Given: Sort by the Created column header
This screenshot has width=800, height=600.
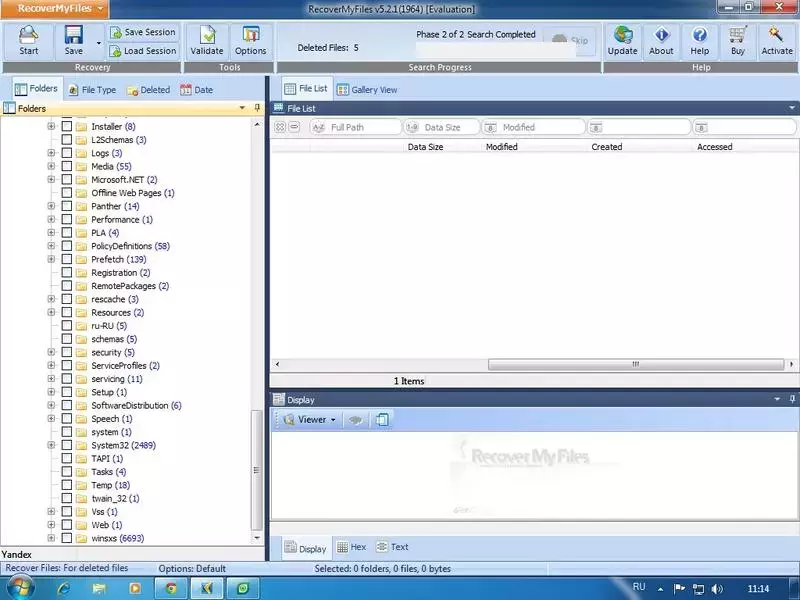Looking at the screenshot, I should click(607, 147).
